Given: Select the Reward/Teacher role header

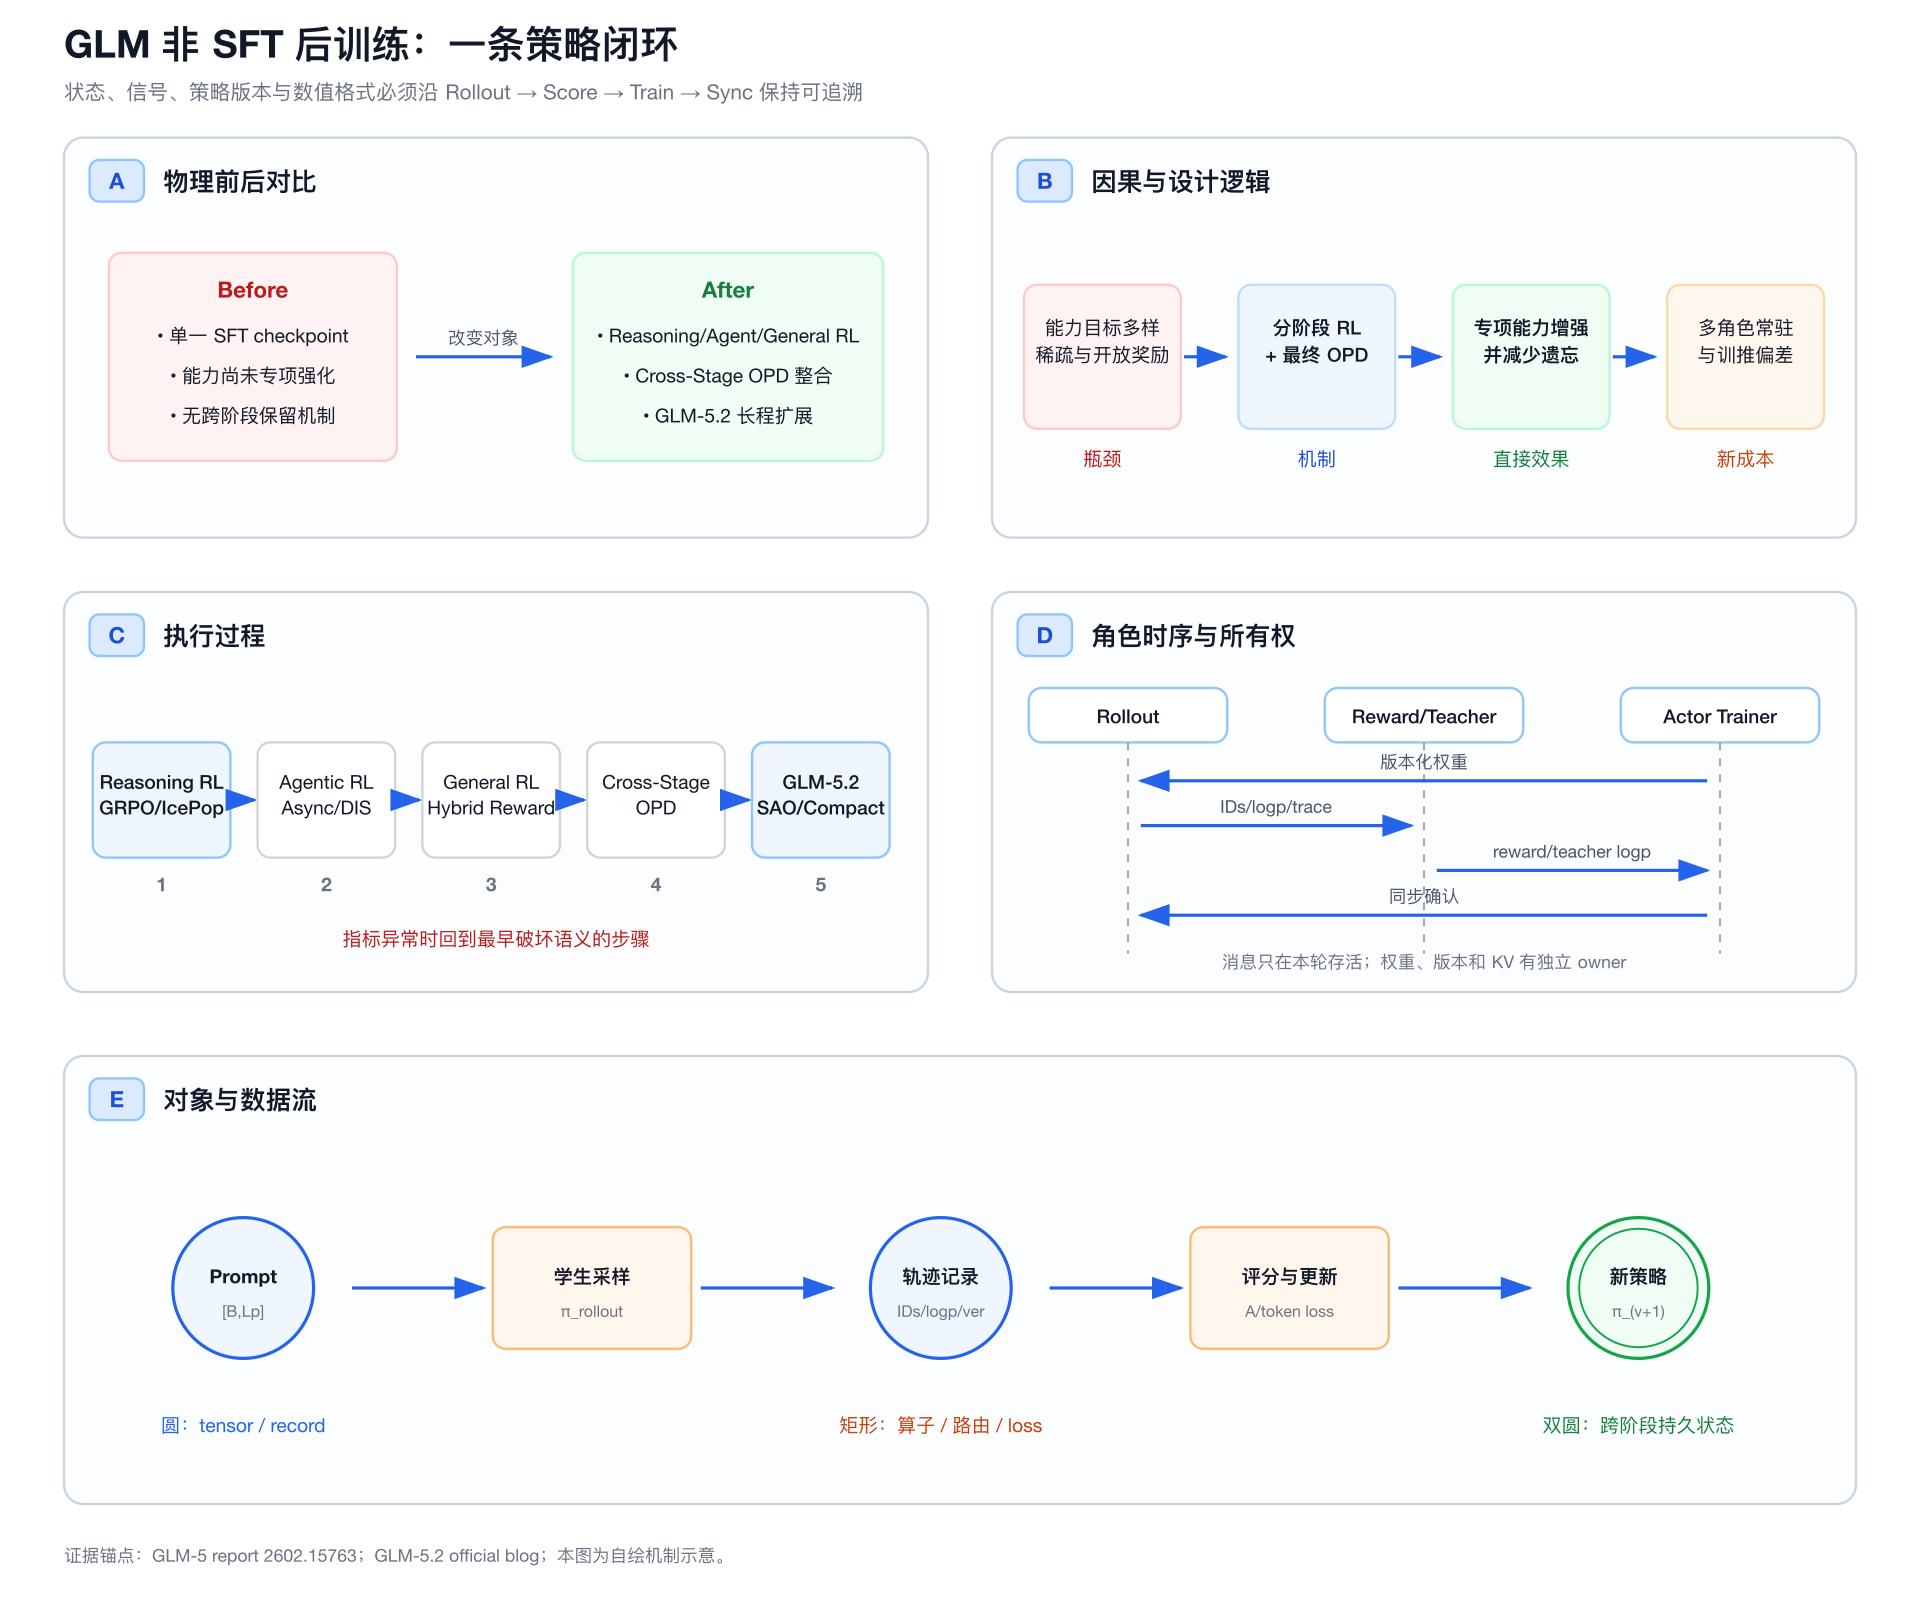Looking at the screenshot, I should (x=1424, y=715).
